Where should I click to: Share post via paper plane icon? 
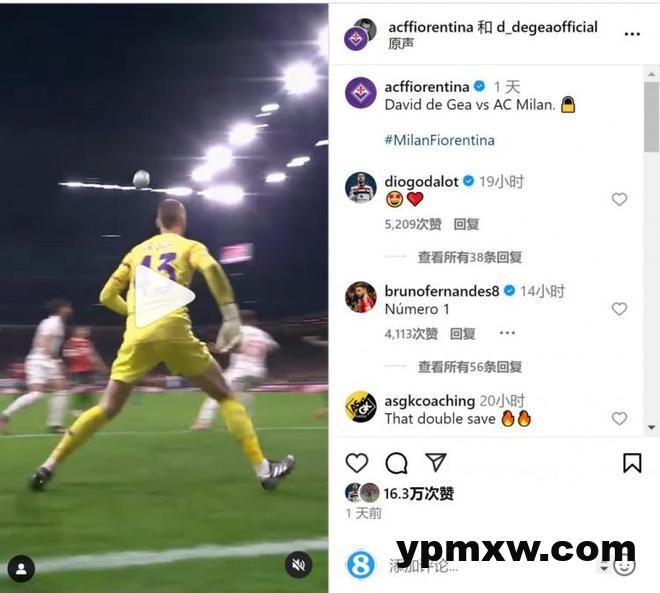coord(436,462)
